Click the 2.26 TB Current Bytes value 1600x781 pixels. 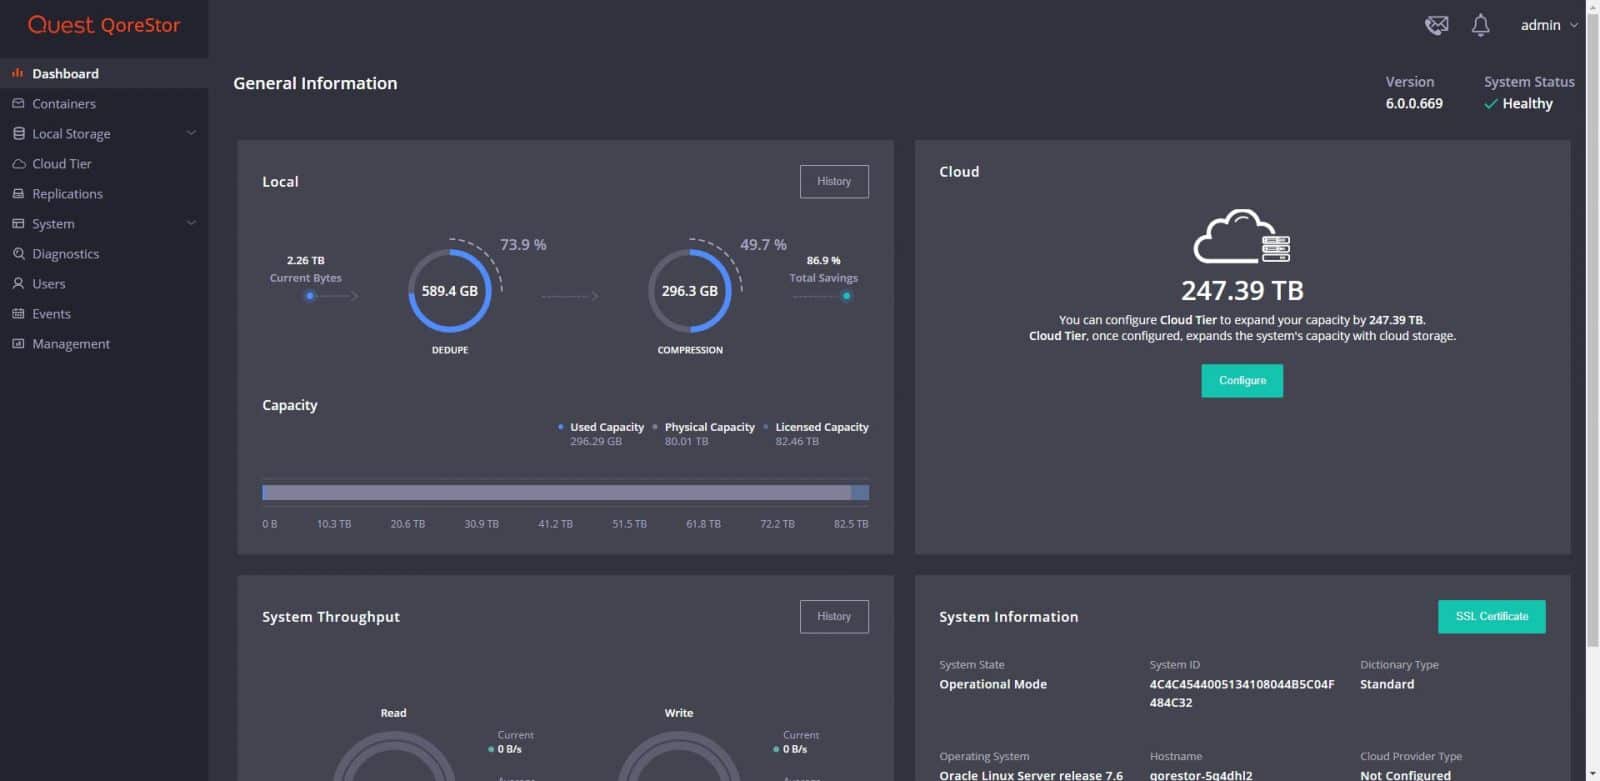[305, 260]
